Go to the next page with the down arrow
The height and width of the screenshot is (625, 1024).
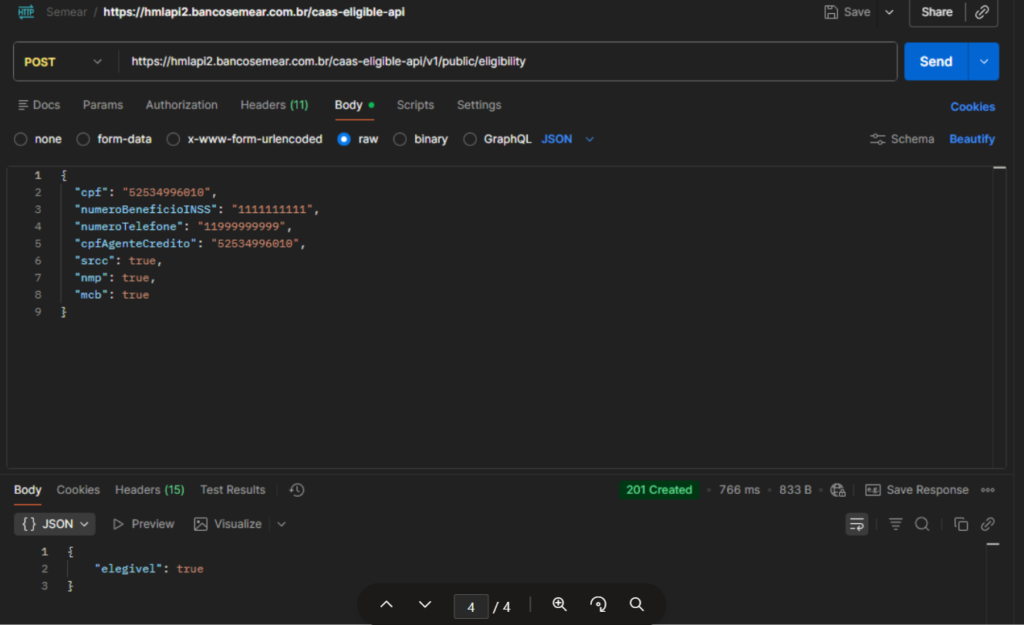click(425, 605)
